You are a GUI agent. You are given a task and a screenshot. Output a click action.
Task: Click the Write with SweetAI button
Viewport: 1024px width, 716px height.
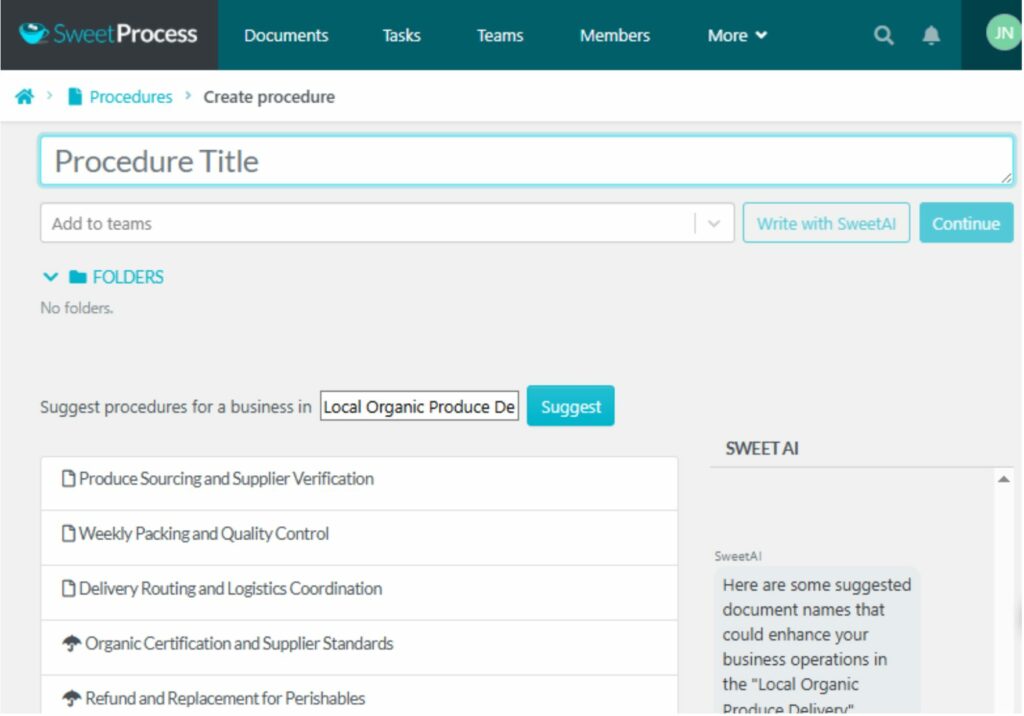pyautogui.click(x=826, y=223)
